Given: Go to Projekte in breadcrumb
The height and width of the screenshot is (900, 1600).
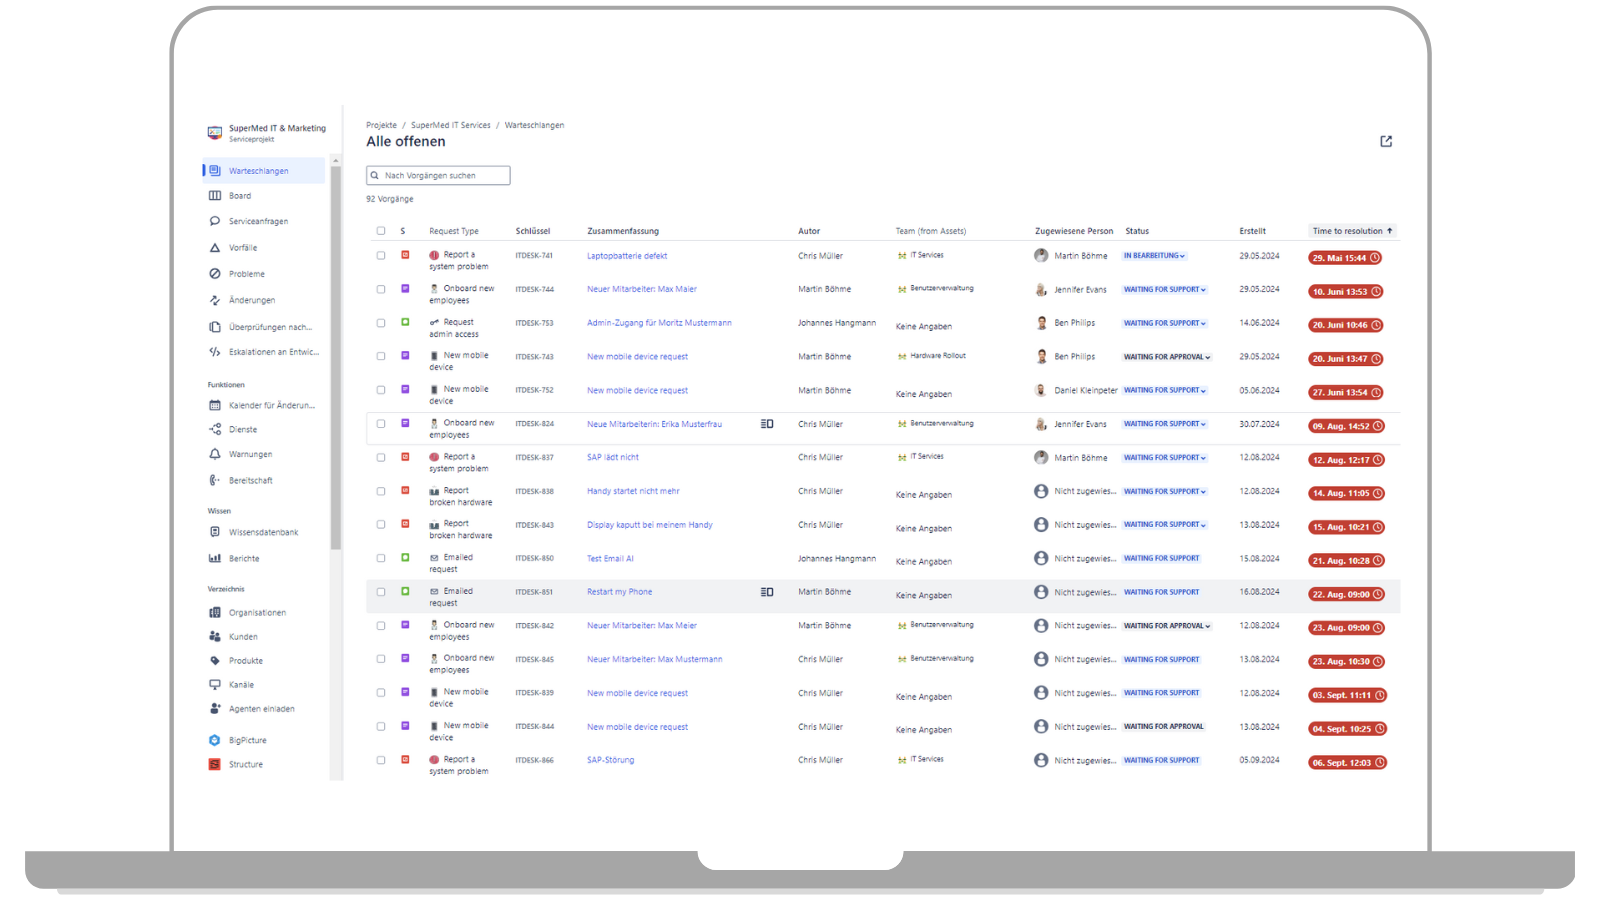Looking at the screenshot, I should coord(381,125).
